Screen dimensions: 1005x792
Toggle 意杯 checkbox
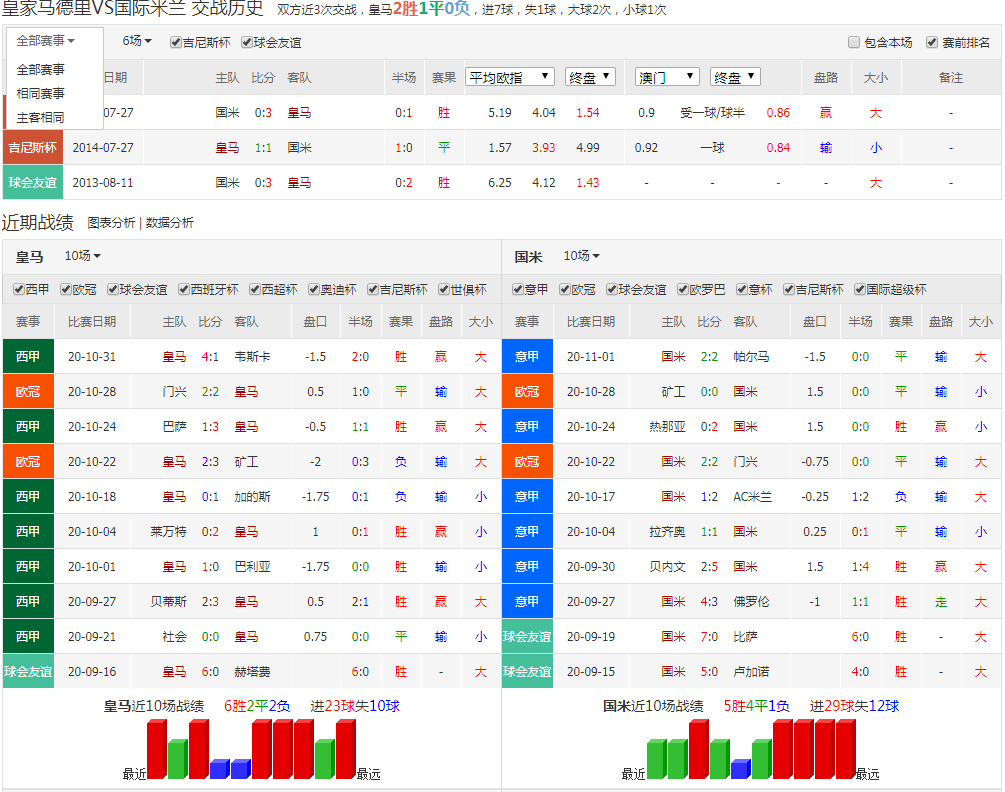[x=742, y=290]
